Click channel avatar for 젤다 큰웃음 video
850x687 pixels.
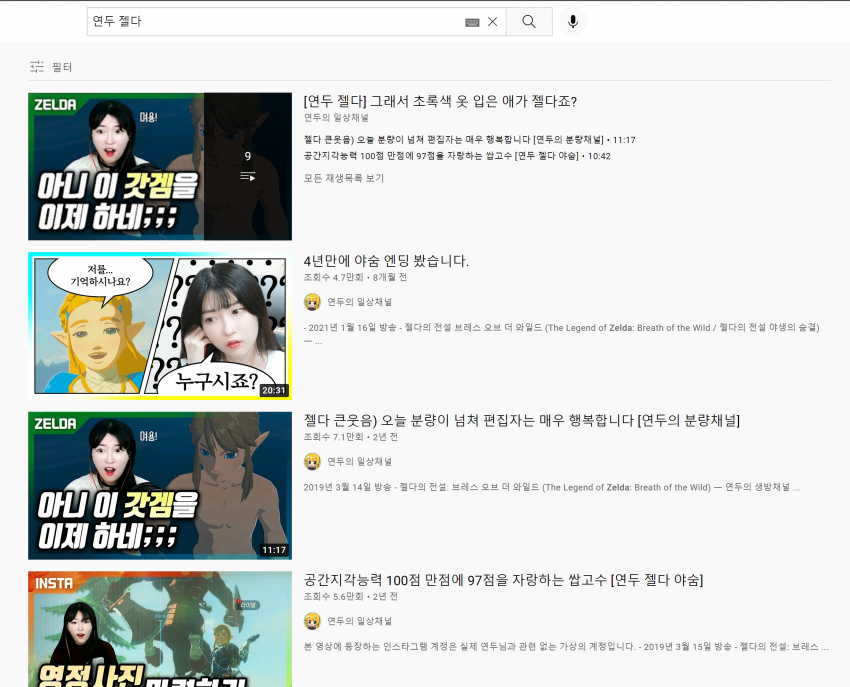tap(312, 461)
